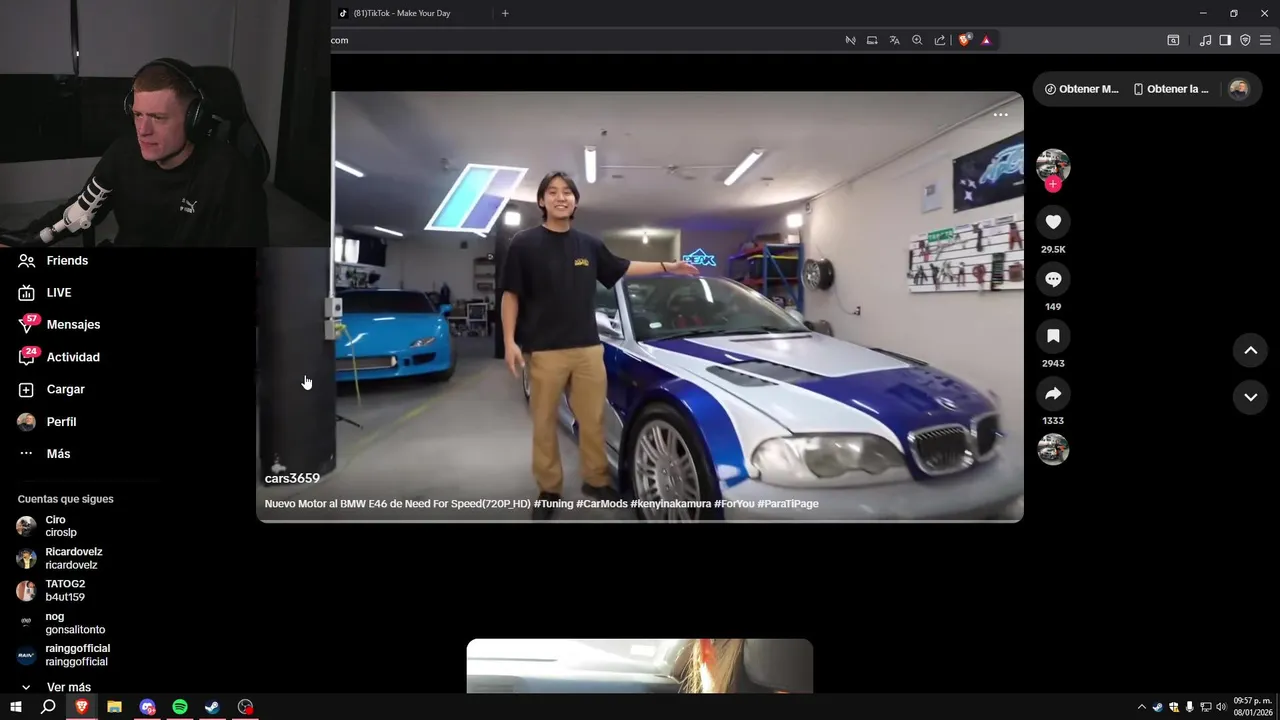The image size is (1280, 720).
Task: Open a new browser tab with plus
Action: pos(505,13)
